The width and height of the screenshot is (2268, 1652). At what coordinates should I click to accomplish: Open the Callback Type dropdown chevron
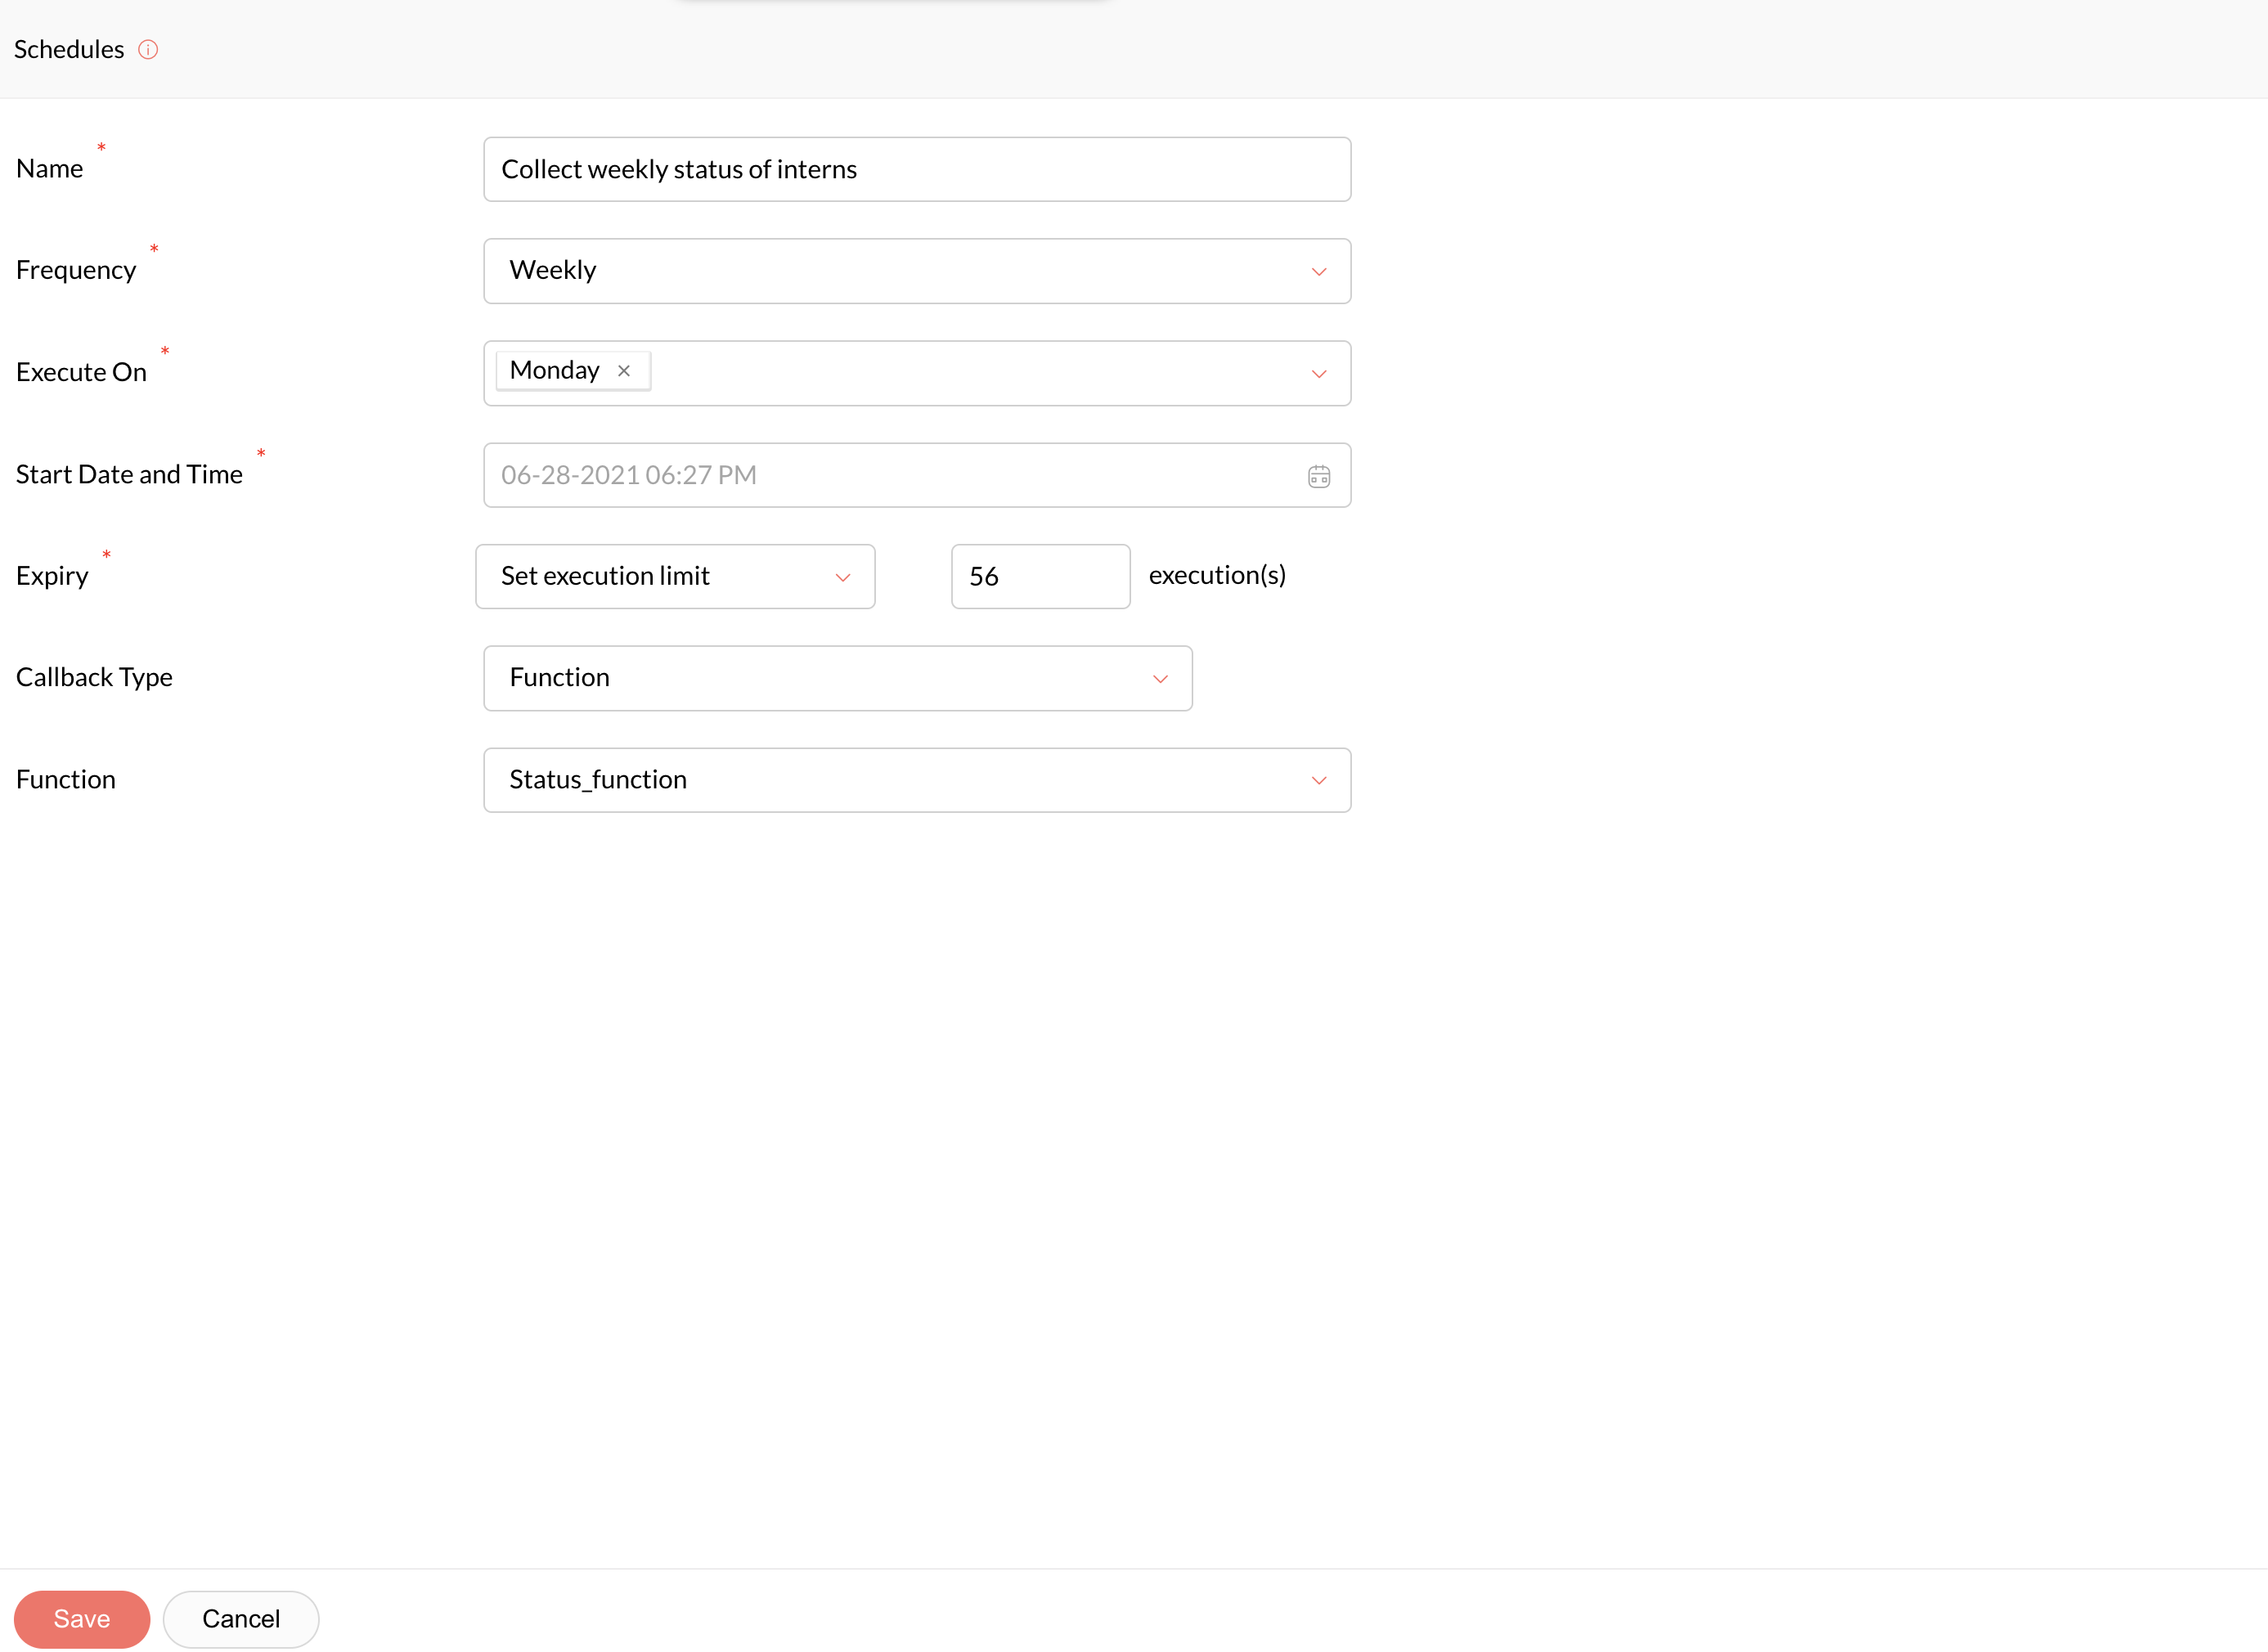click(1160, 679)
